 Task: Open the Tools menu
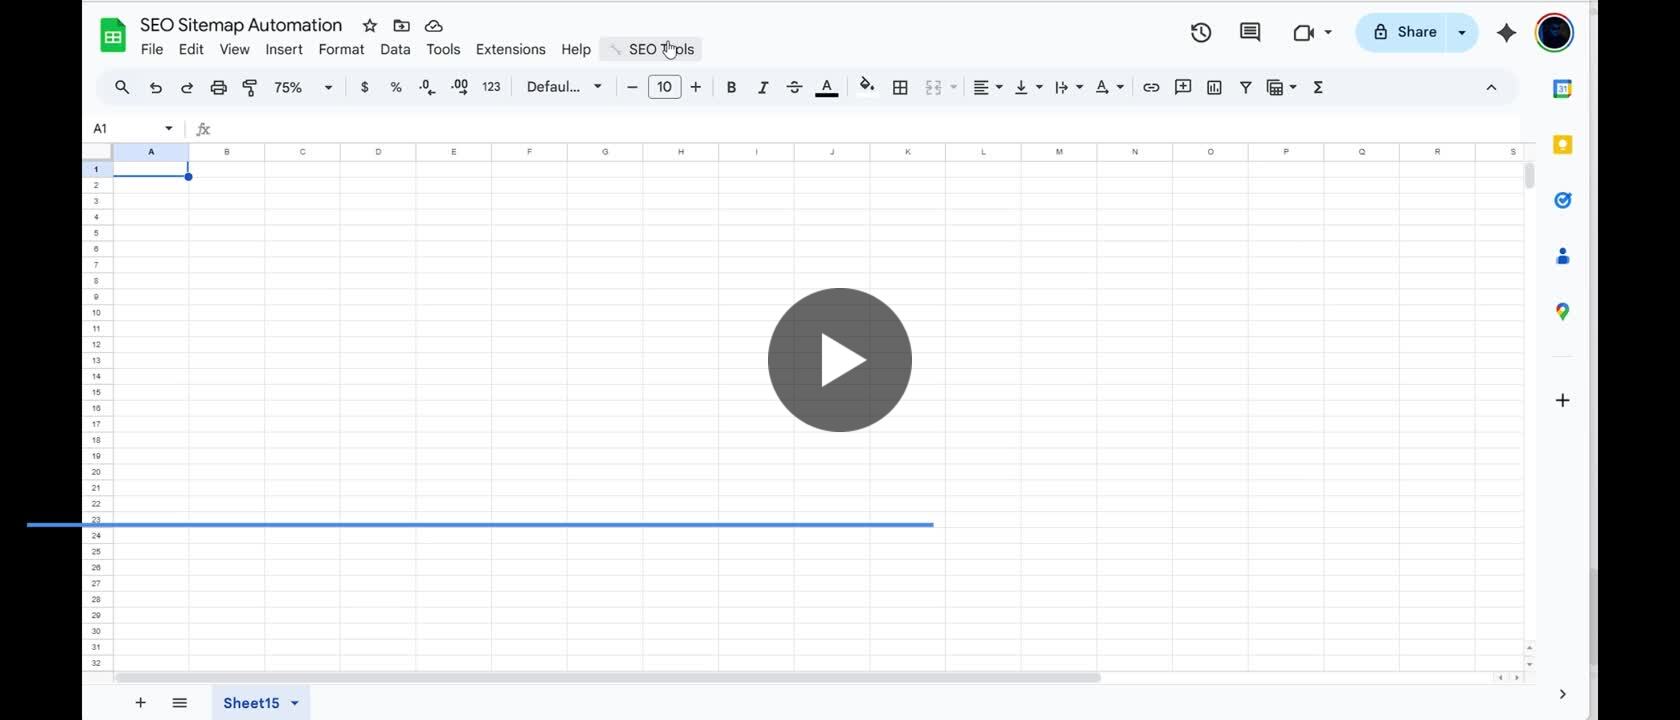pyautogui.click(x=443, y=49)
